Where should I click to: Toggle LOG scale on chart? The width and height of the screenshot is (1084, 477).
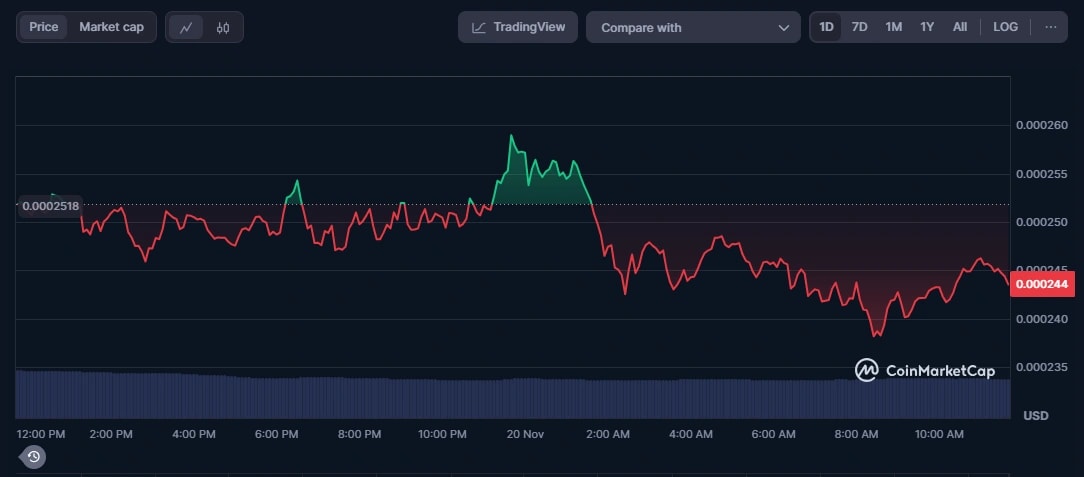tap(1005, 27)
